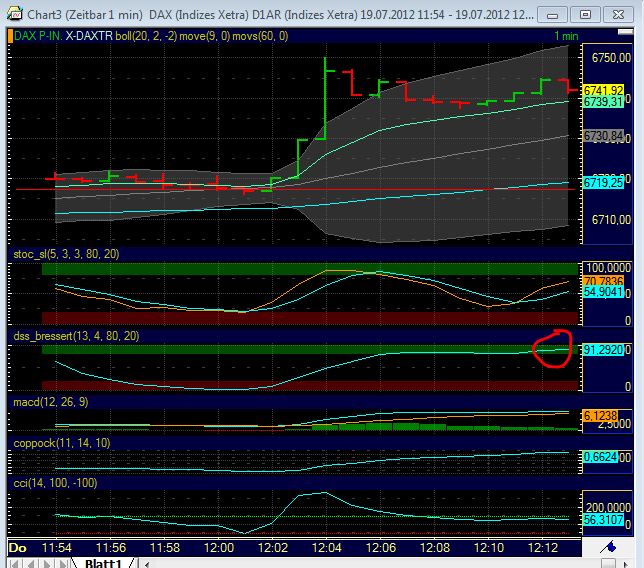Image resolution: width=644 pixels, height=568 pixels.
Task: Click the cci(14, 100, -100) panel title
Action: pos(55,483)
